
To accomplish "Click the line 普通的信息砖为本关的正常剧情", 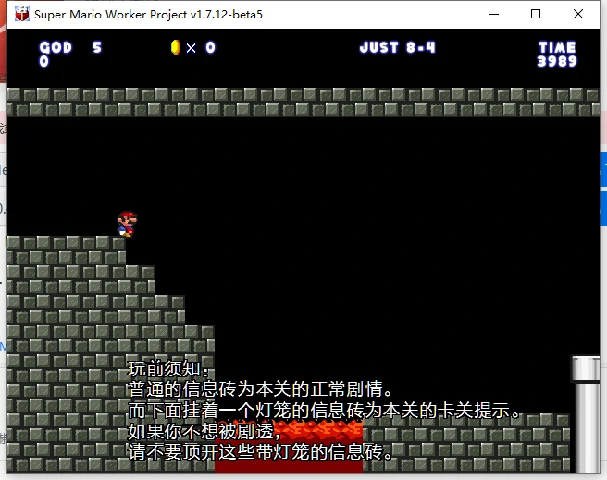I will click(260, 389).
